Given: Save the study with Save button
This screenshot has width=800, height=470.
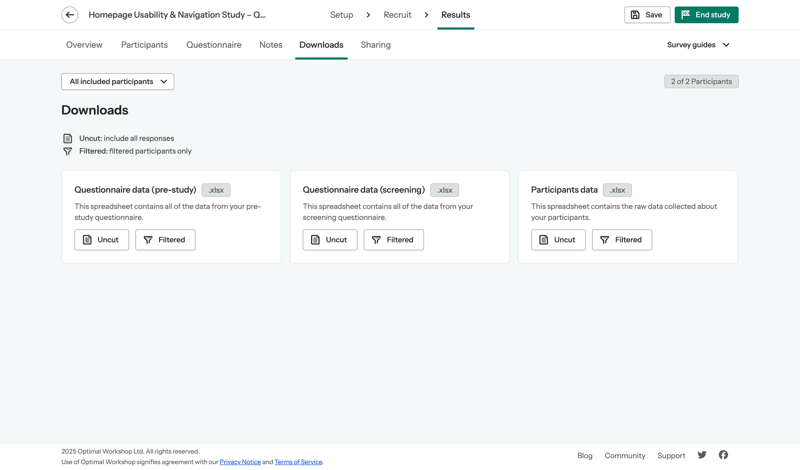Looking at the screenshot, I should (647, 15).
